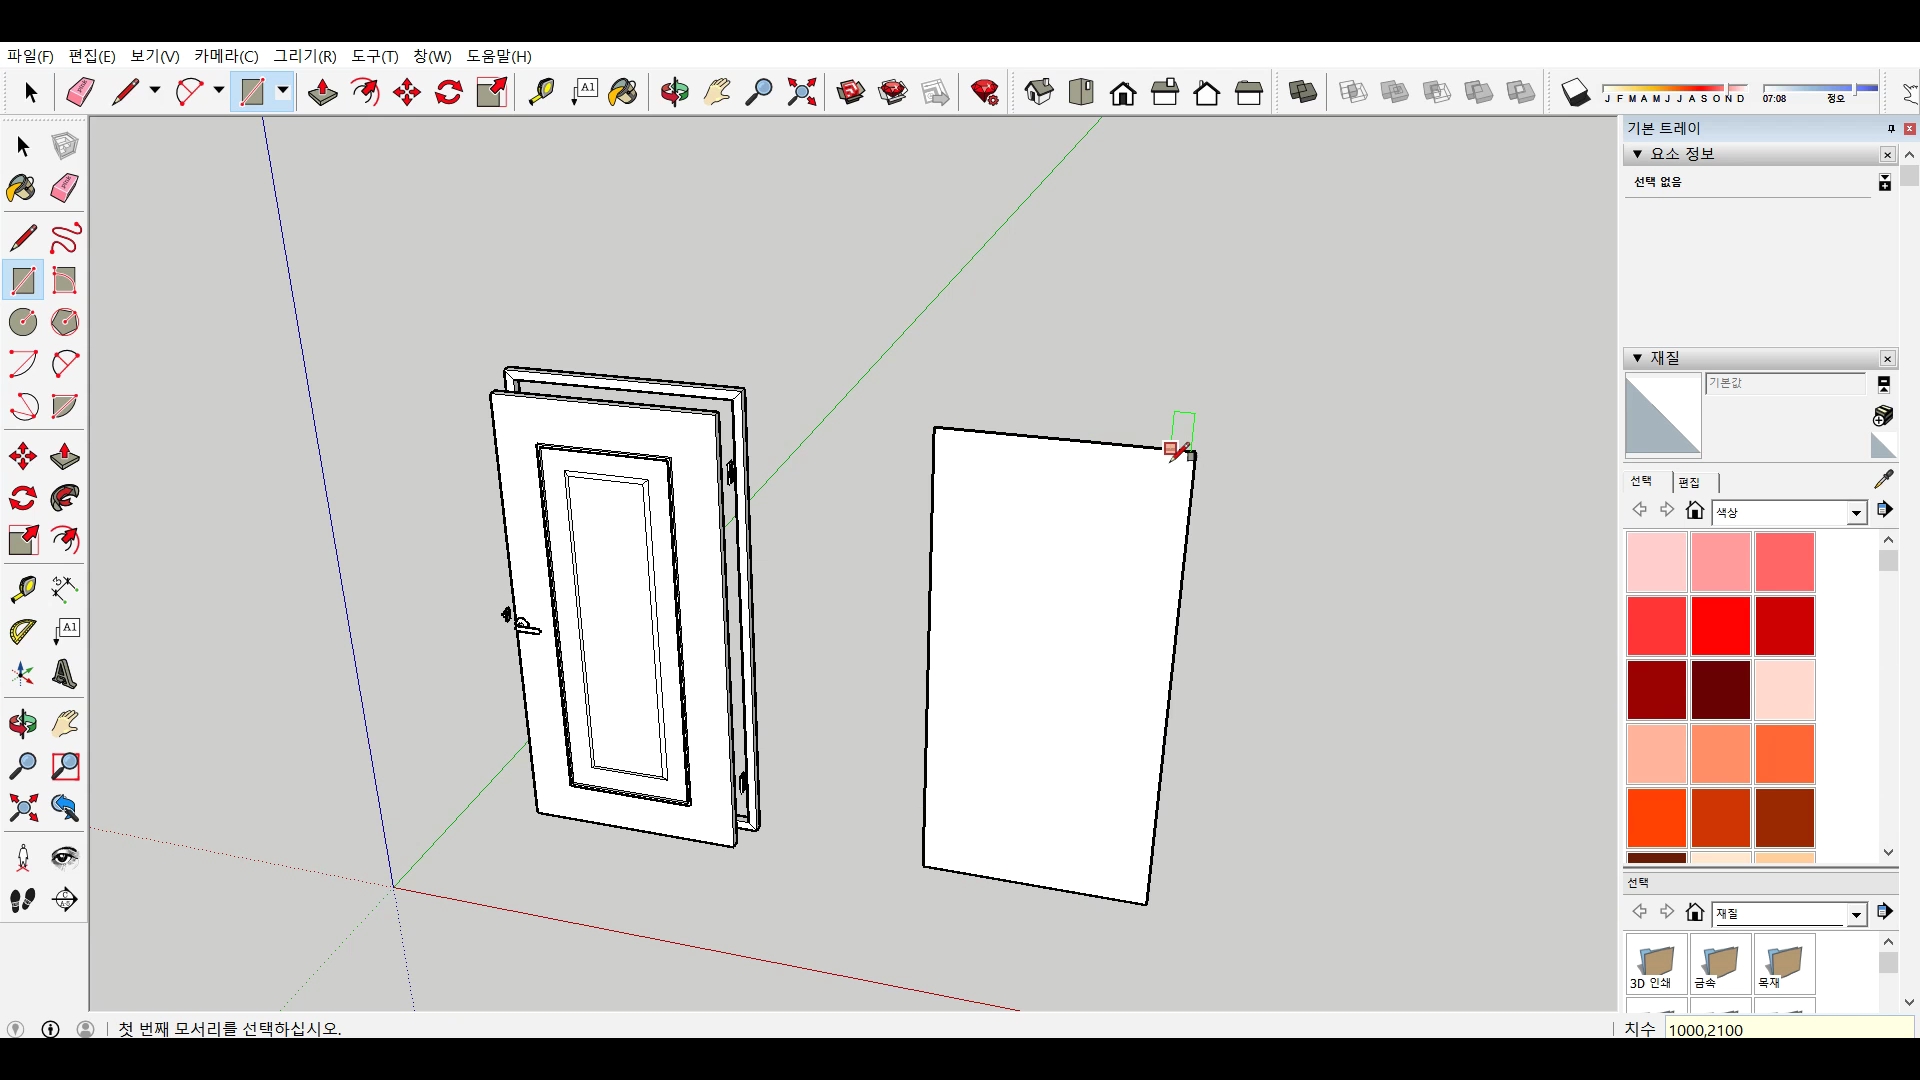
Task: Select the Tape Measure tool in left toolbar
Action: tap(23, 589)
